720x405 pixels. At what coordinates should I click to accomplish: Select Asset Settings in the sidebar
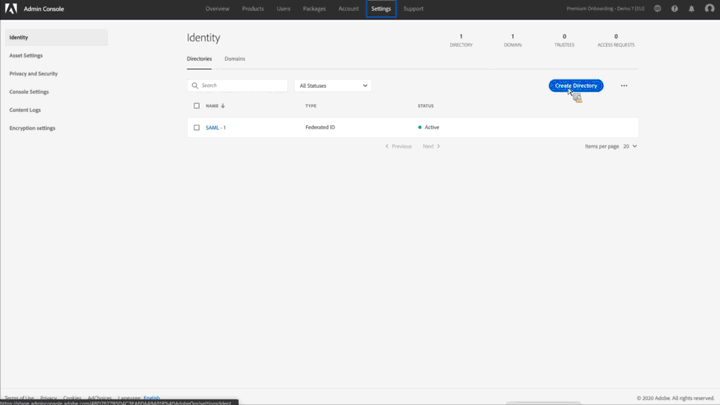(x=26, y=56)
